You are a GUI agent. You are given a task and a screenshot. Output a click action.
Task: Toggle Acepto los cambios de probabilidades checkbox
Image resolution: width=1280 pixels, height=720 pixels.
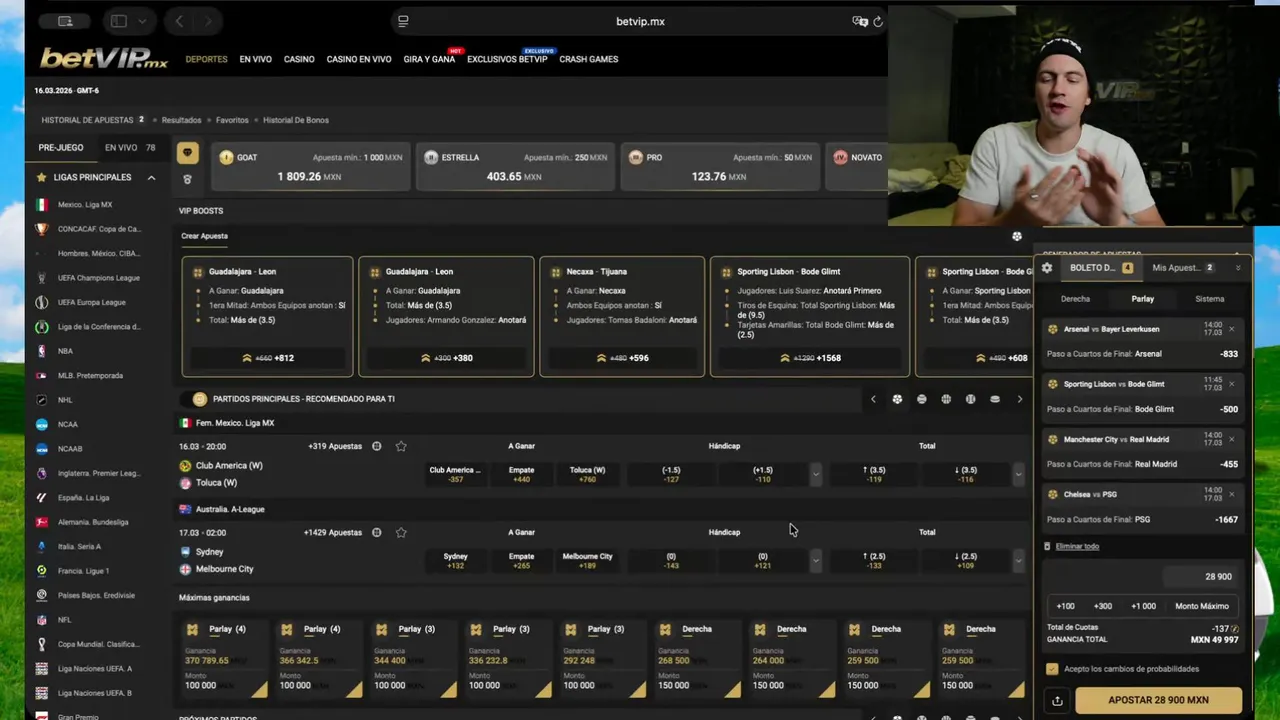point(1052,669)
